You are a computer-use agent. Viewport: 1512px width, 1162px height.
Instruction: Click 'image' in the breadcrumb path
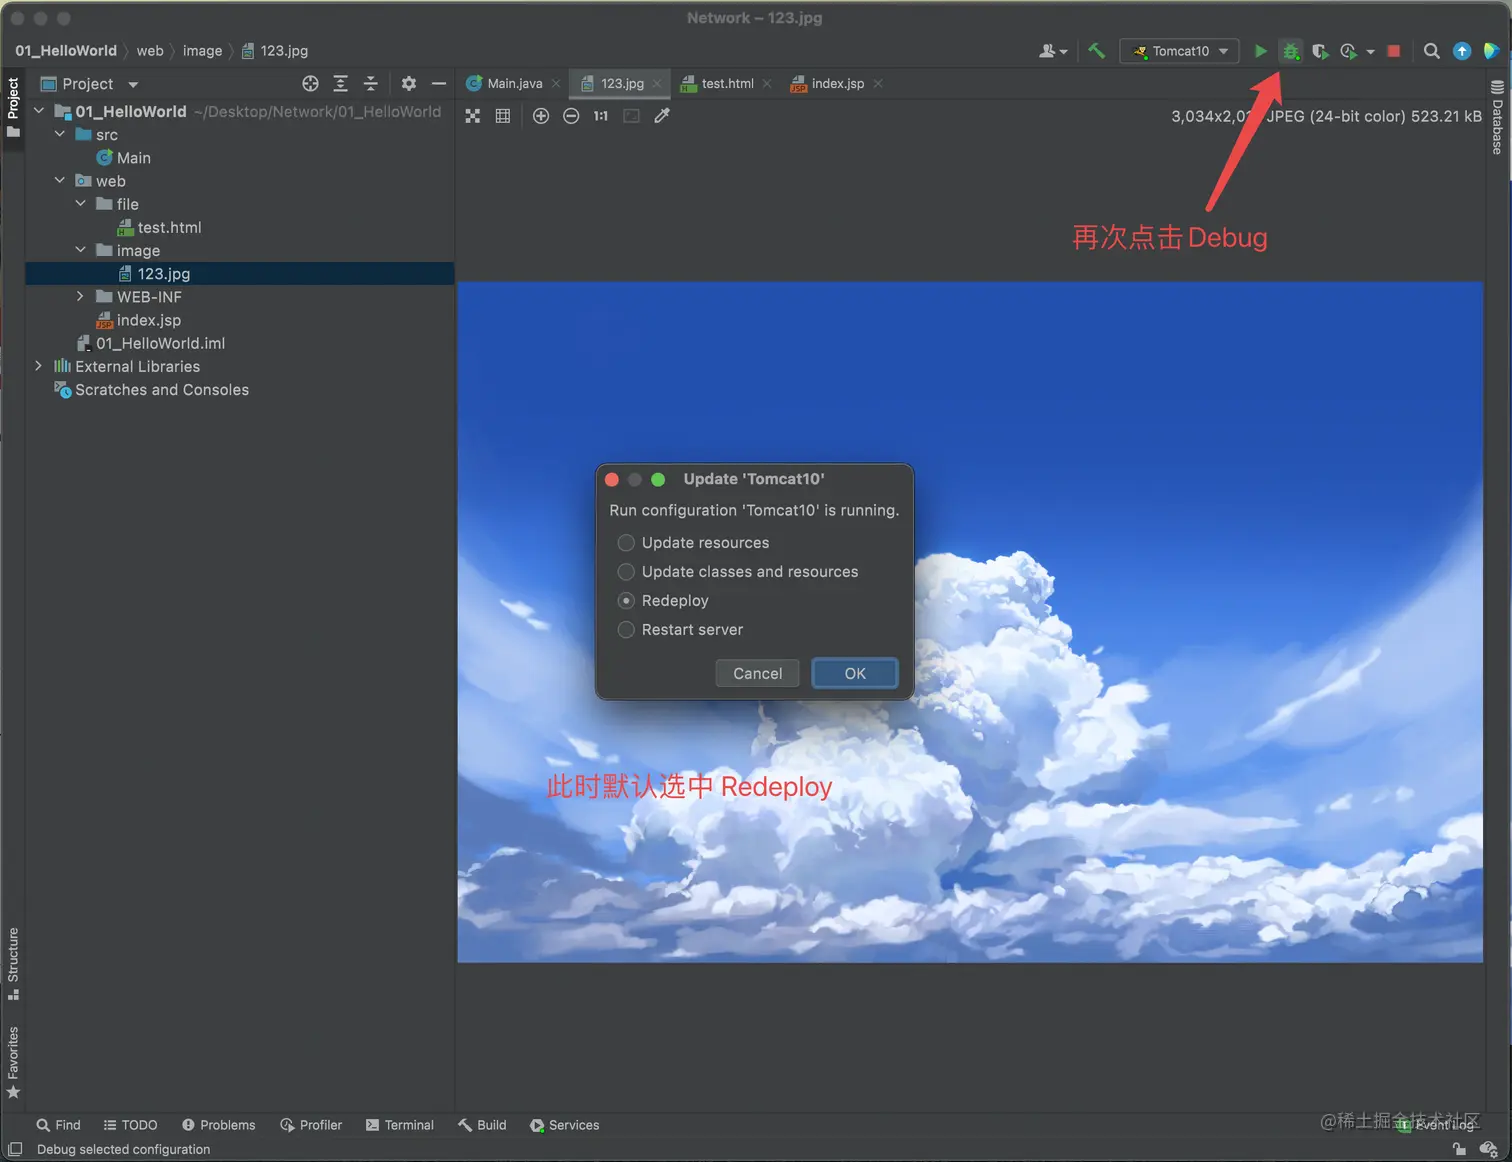coord(202,51)
